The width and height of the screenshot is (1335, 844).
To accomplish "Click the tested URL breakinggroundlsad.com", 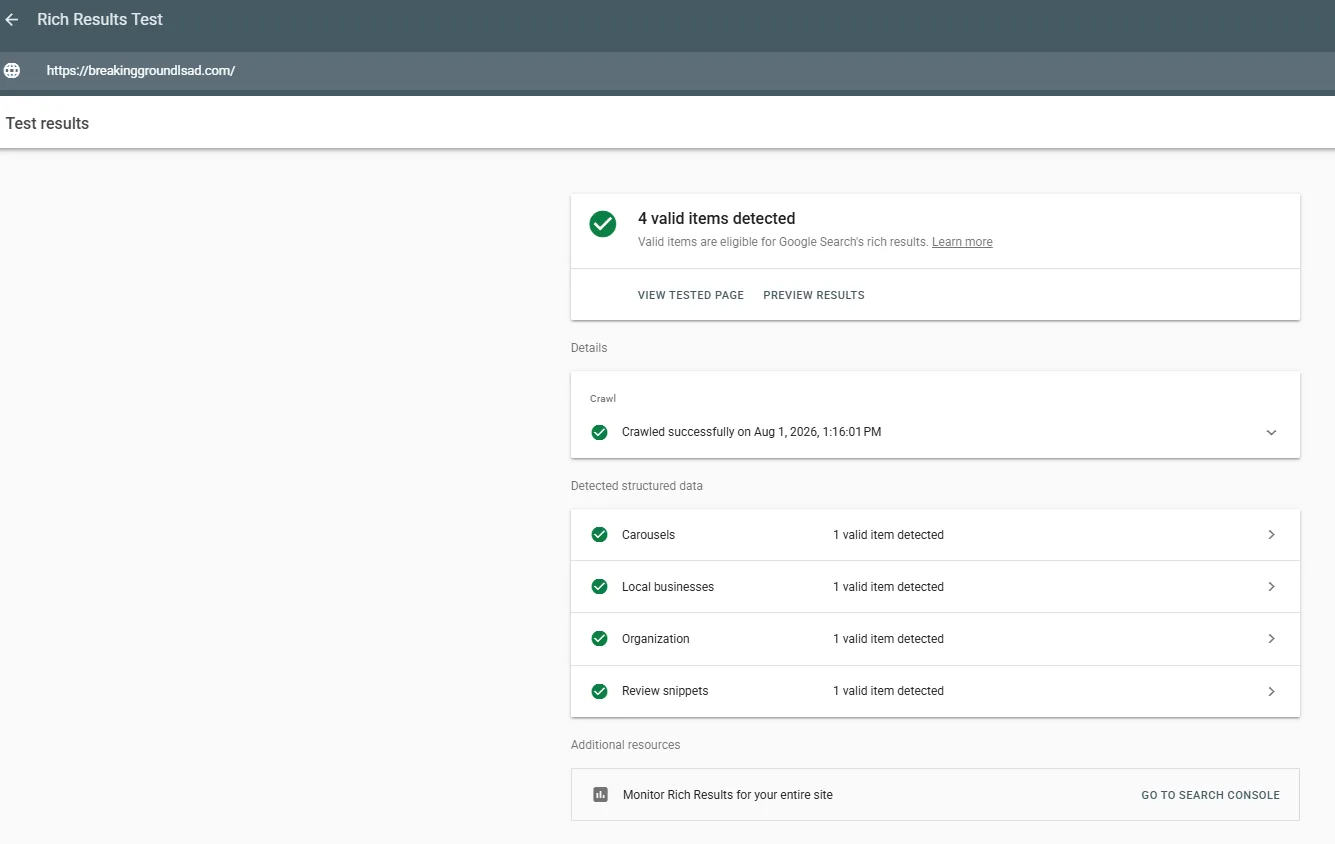I will coord(141,71).
